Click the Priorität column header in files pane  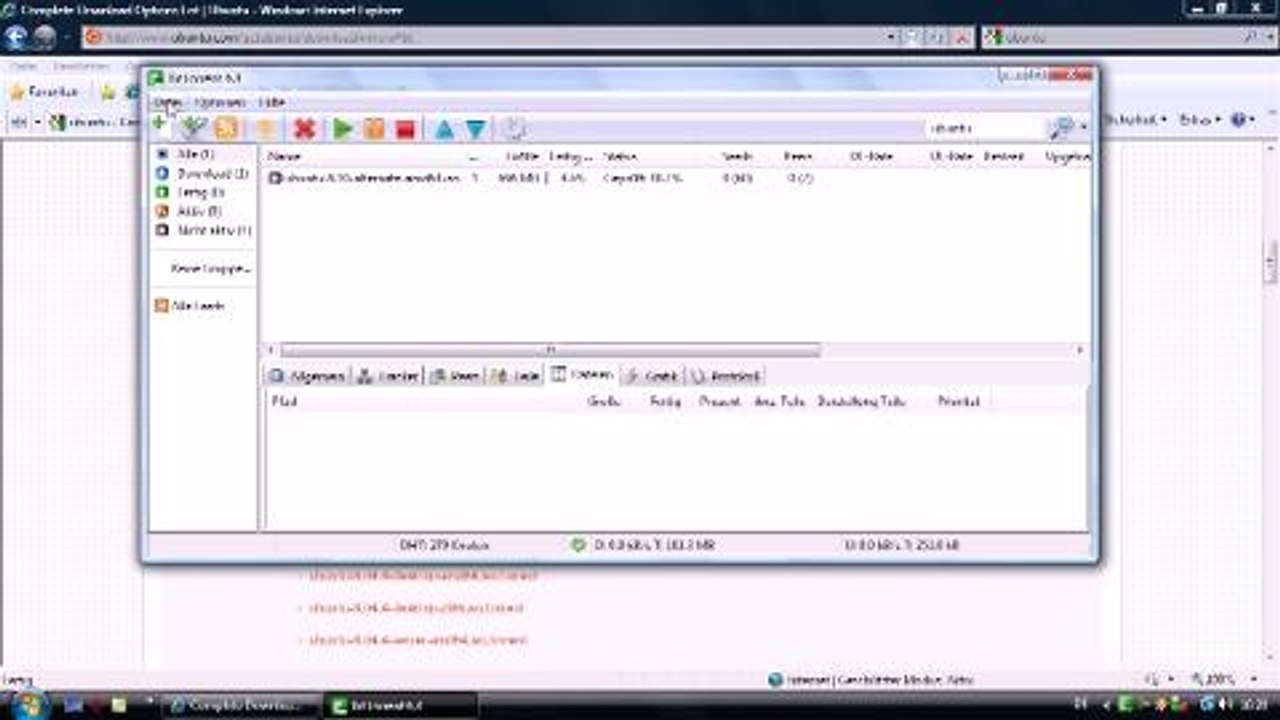point(958,401)
